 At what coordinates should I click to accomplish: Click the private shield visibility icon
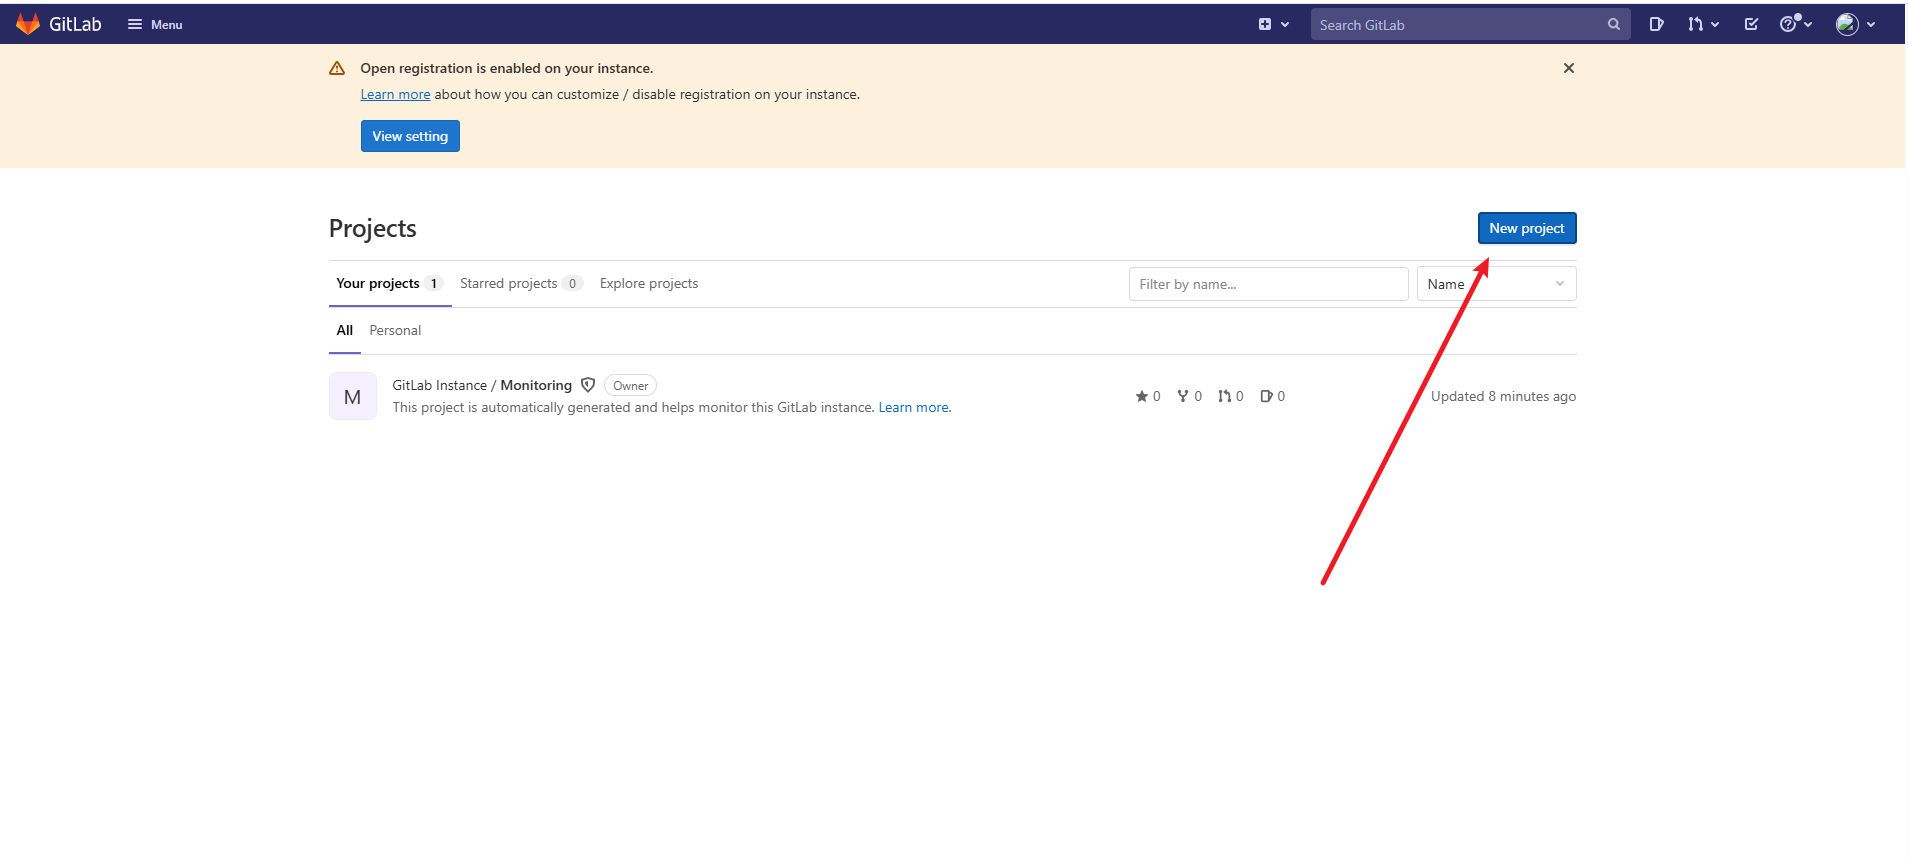(x=588, y=385)
